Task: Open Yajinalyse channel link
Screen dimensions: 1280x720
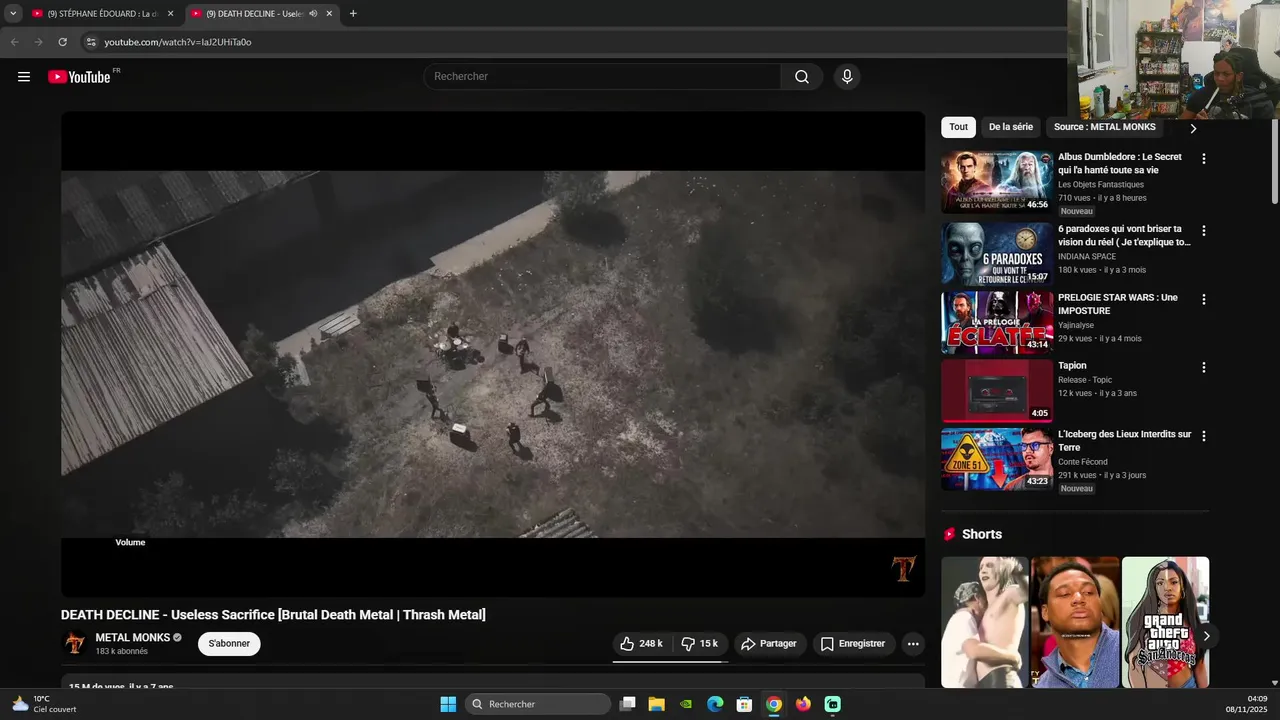Action: pyautogui.click(x=1076, y=325)
